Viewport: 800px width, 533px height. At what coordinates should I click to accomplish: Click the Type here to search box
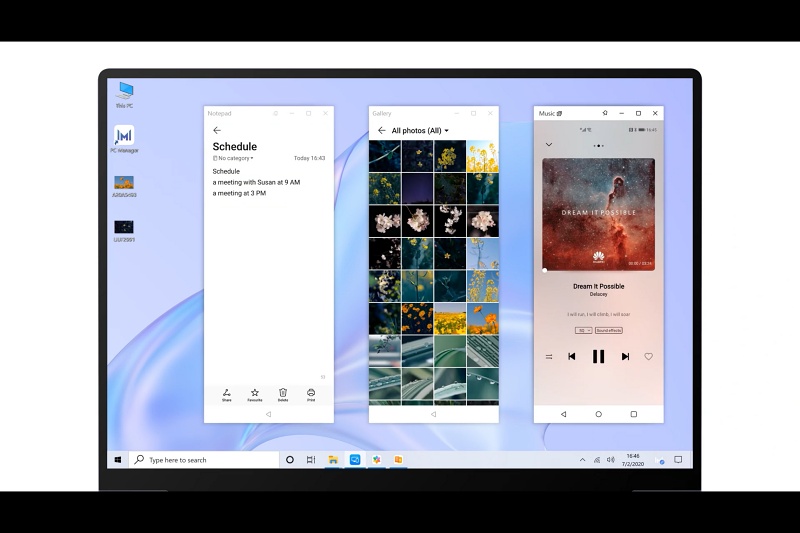click(204, 460)
